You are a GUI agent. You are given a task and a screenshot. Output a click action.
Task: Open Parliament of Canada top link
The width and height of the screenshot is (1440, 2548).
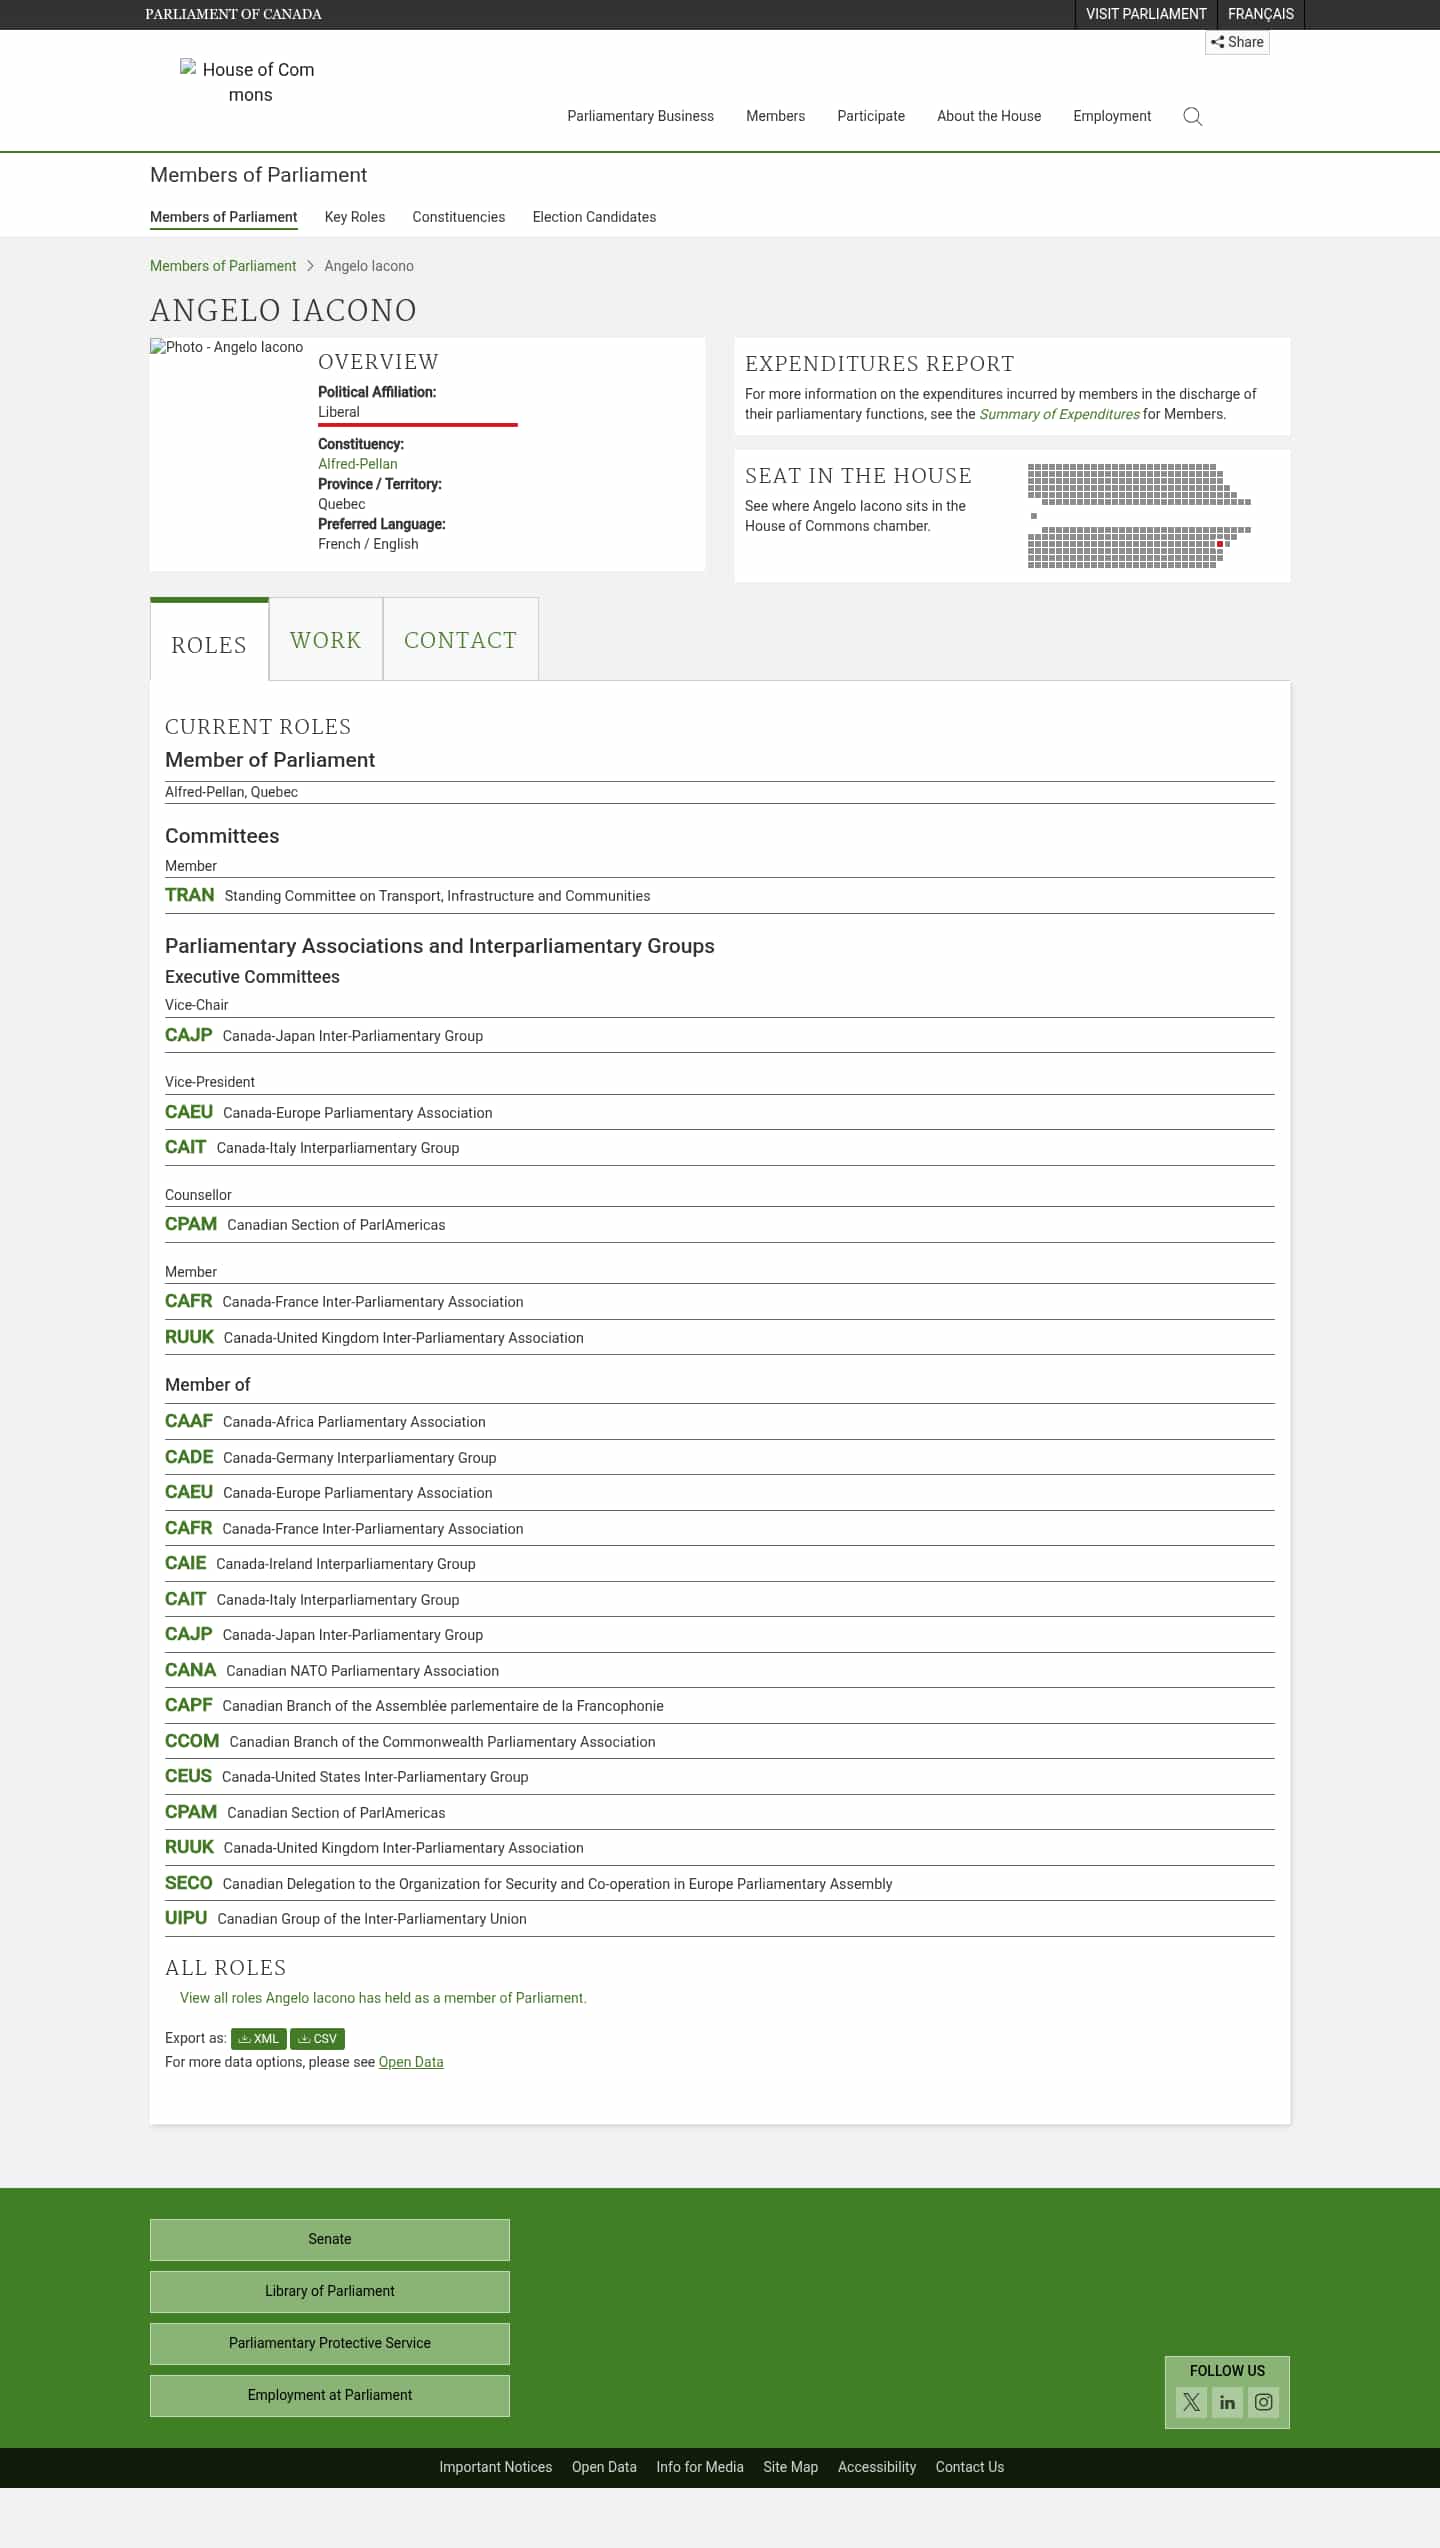click(233, 14)
